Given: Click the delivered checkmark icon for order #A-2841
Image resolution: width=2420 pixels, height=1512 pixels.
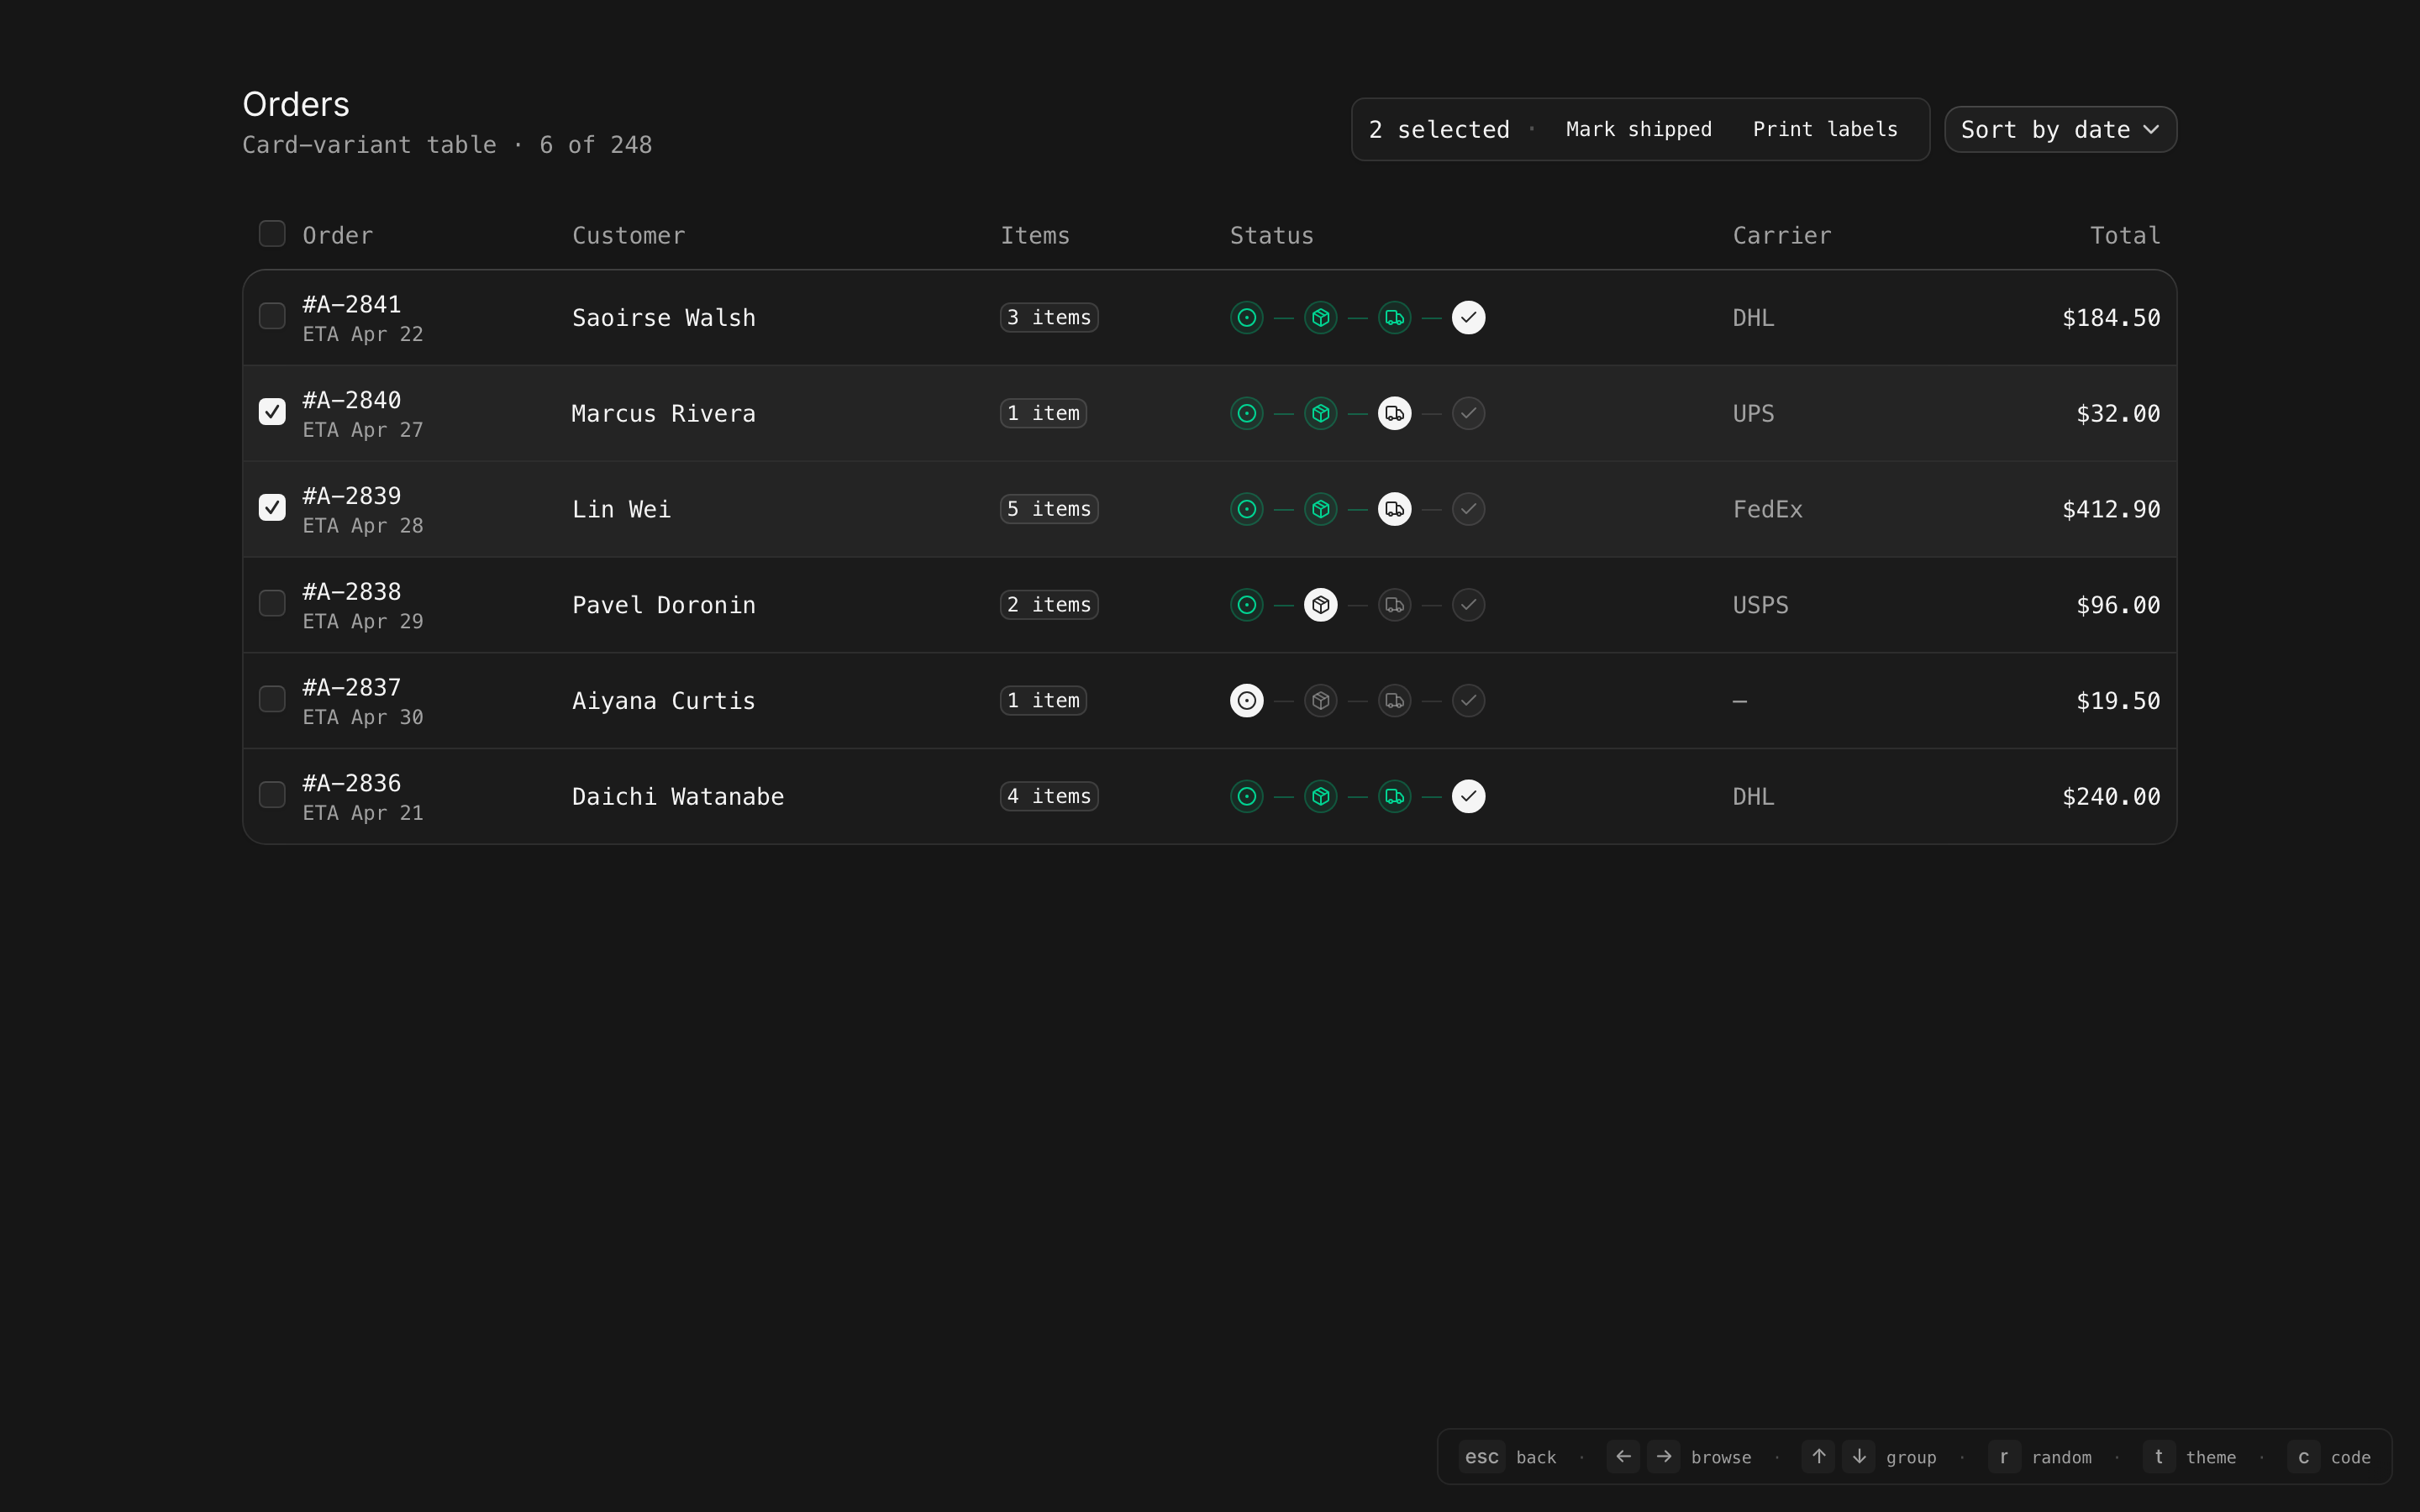Looking at the screenshot, I should point(1468,317).
